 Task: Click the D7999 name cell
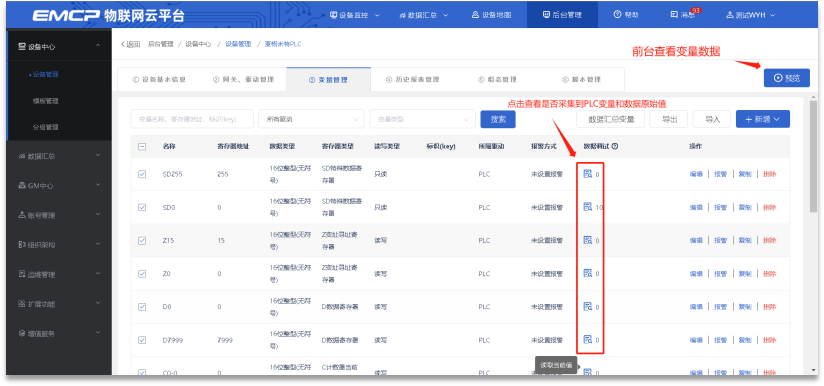coord(173,340)
